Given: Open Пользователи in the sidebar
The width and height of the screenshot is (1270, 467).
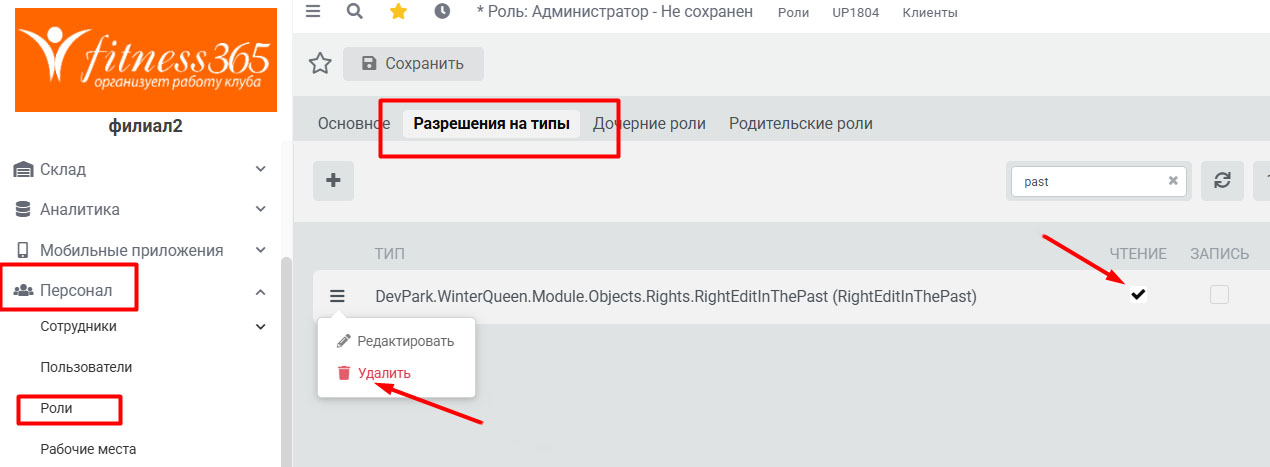Looking at the screenshot, I should tap(86, 367).
